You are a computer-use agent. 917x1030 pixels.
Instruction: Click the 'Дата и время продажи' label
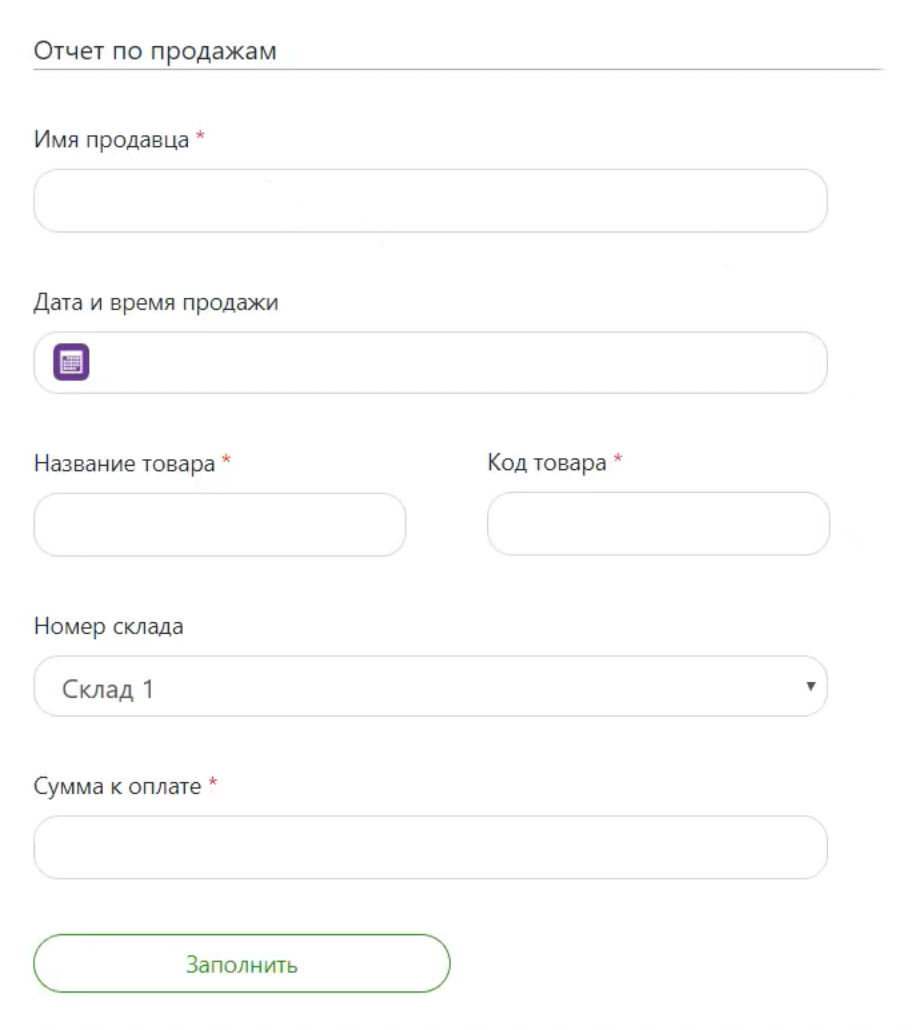pyautogui.click(x=156, y=303)
